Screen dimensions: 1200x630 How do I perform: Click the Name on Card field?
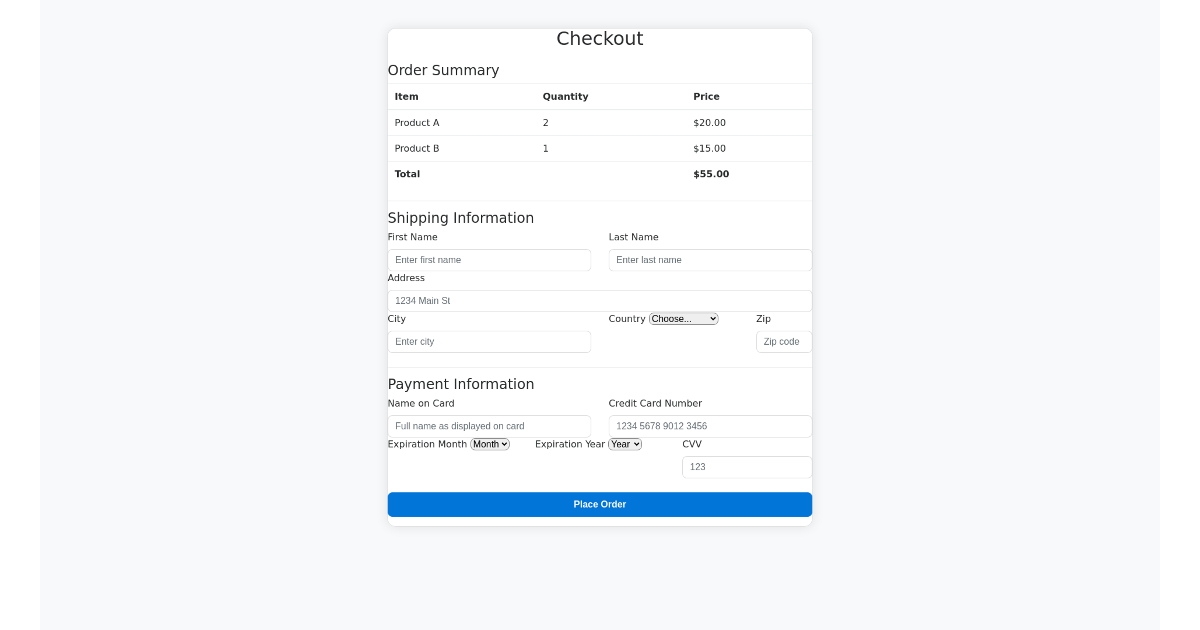click(489, 425)
